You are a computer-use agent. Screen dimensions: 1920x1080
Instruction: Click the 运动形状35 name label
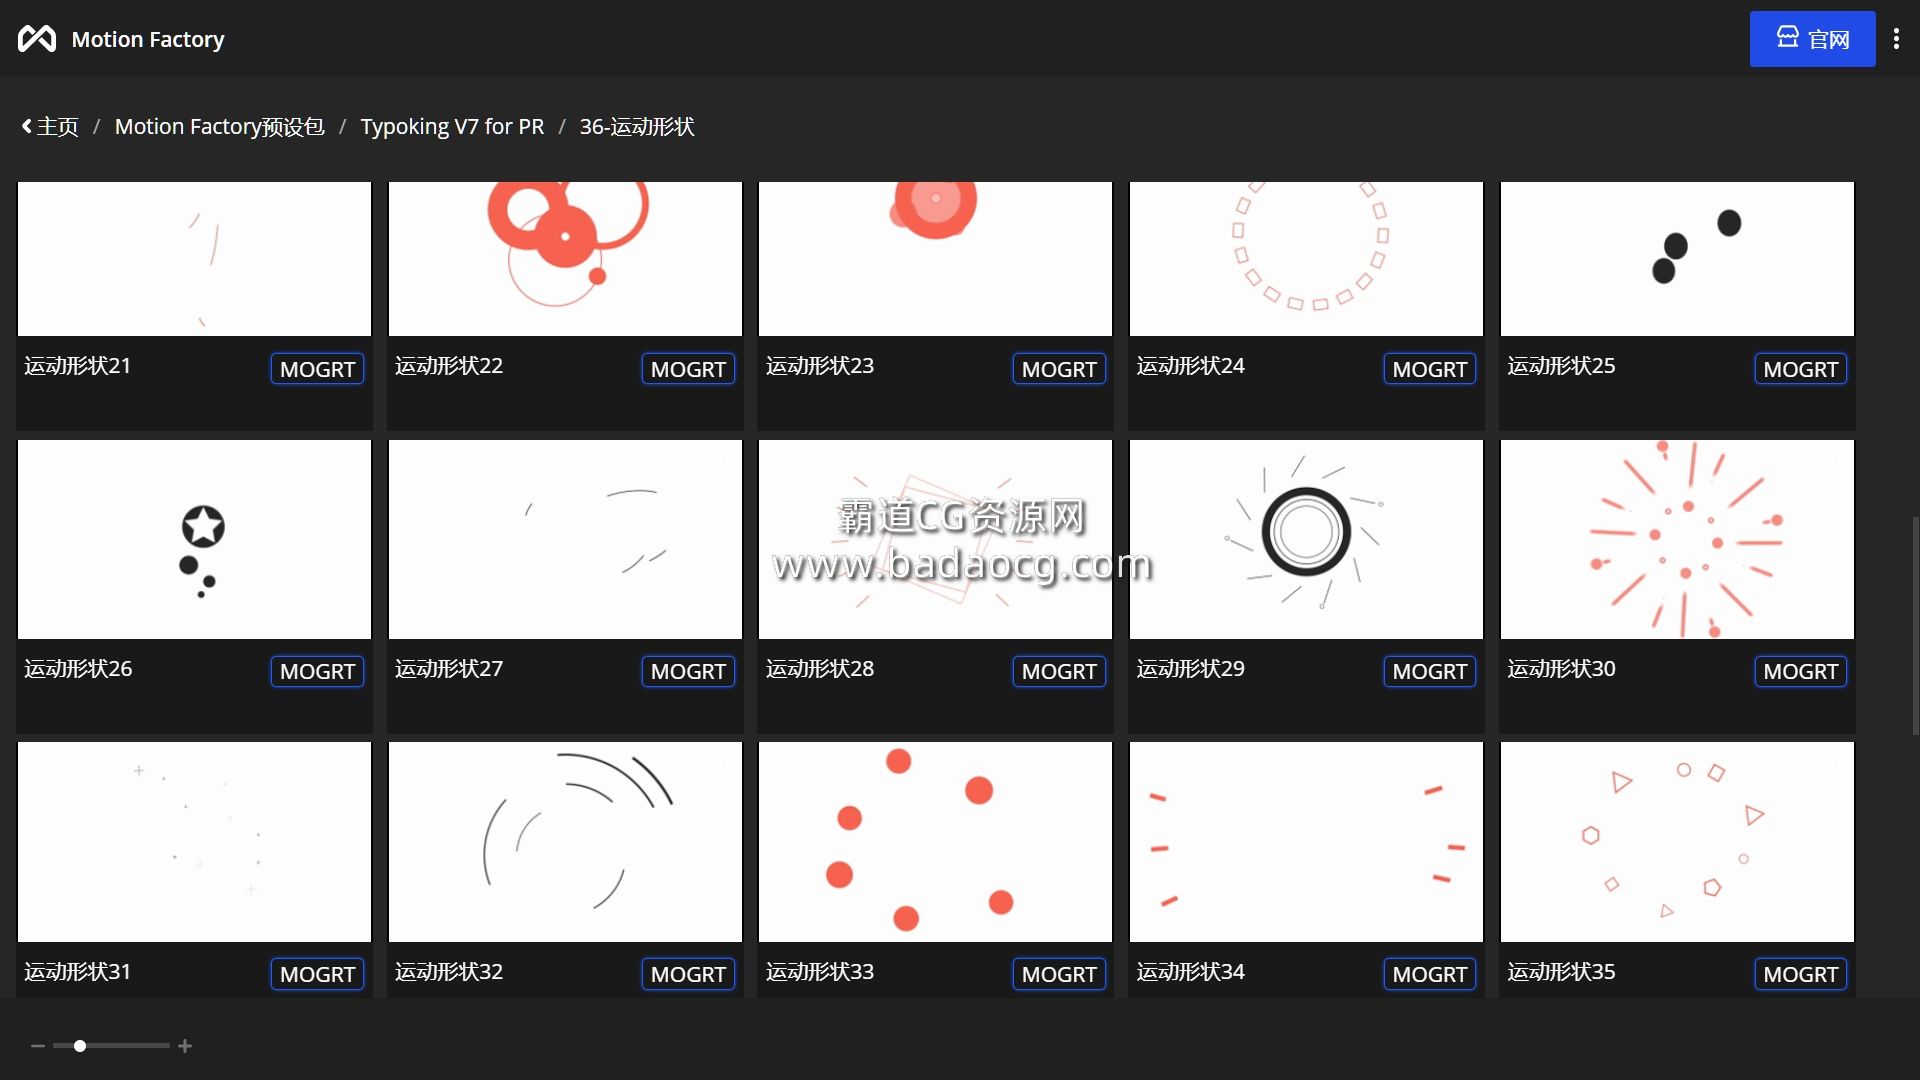(x=1561, y=972)
